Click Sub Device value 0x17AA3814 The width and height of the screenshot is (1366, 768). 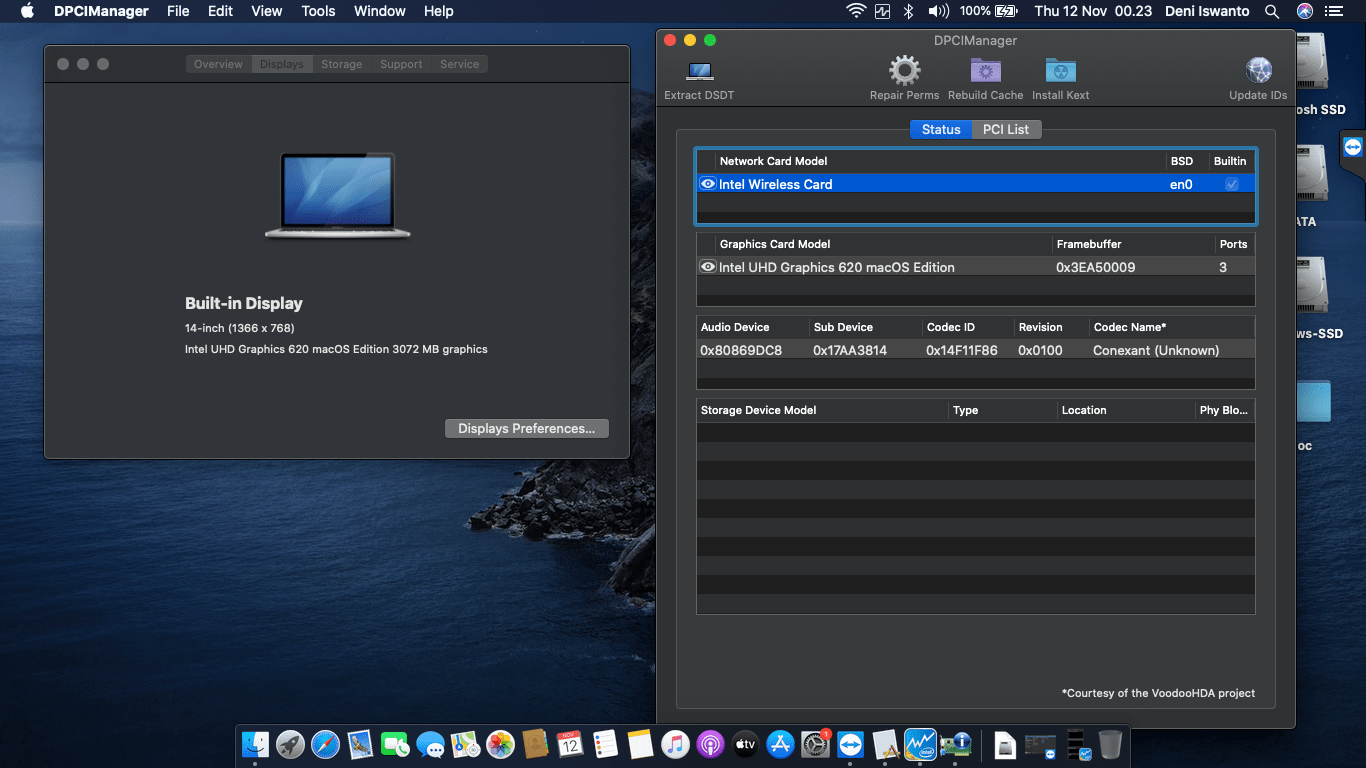click(850, 350)
